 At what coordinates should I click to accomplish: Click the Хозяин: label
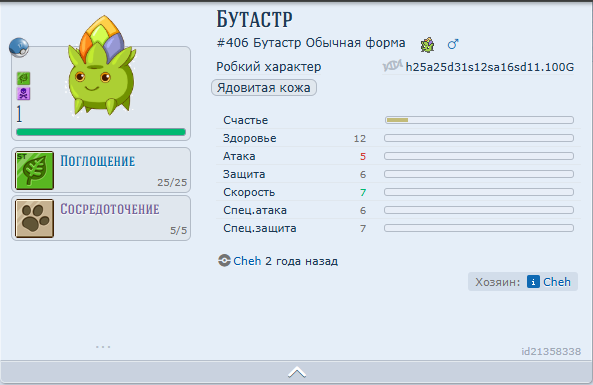[498, 282]
